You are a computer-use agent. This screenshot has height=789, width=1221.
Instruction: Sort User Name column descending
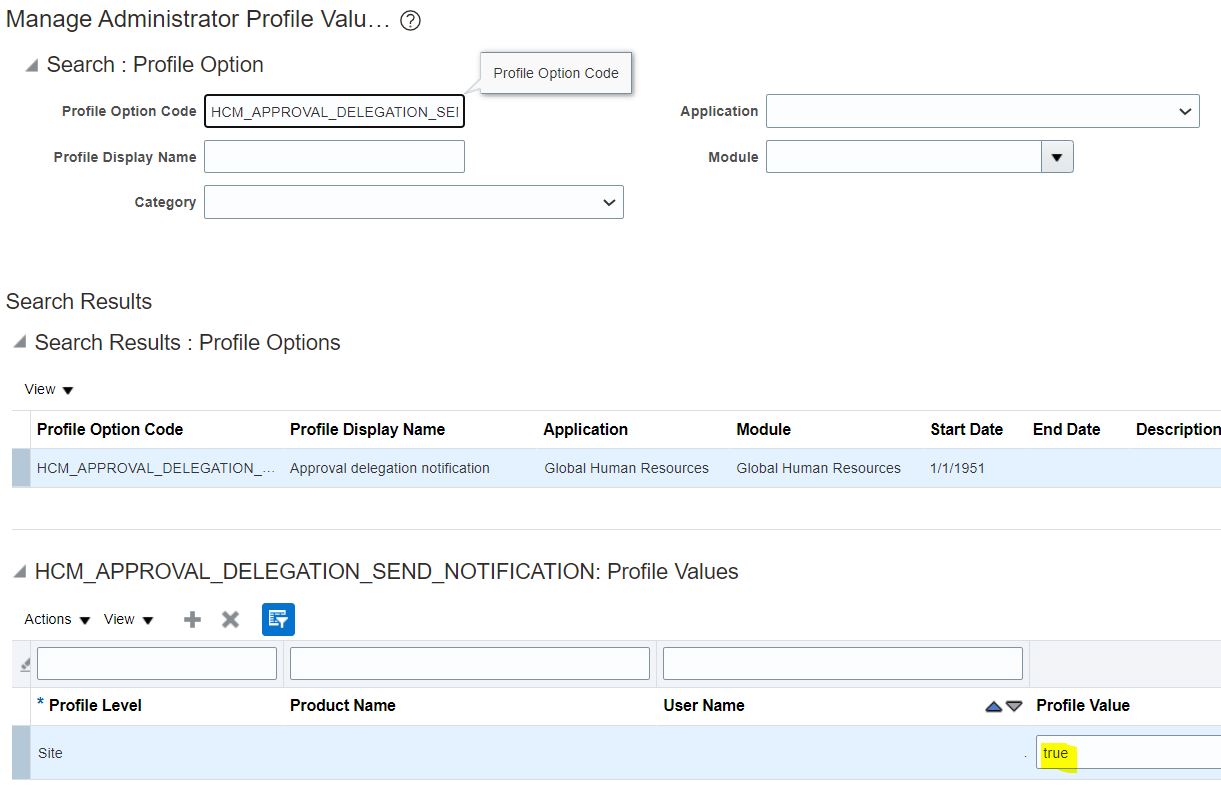1014,706
